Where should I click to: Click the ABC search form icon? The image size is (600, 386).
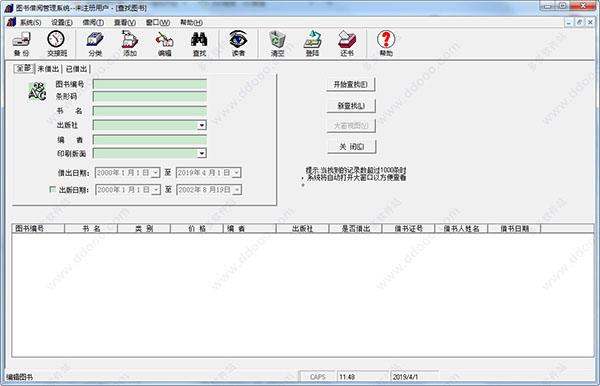tap(37, 91)
